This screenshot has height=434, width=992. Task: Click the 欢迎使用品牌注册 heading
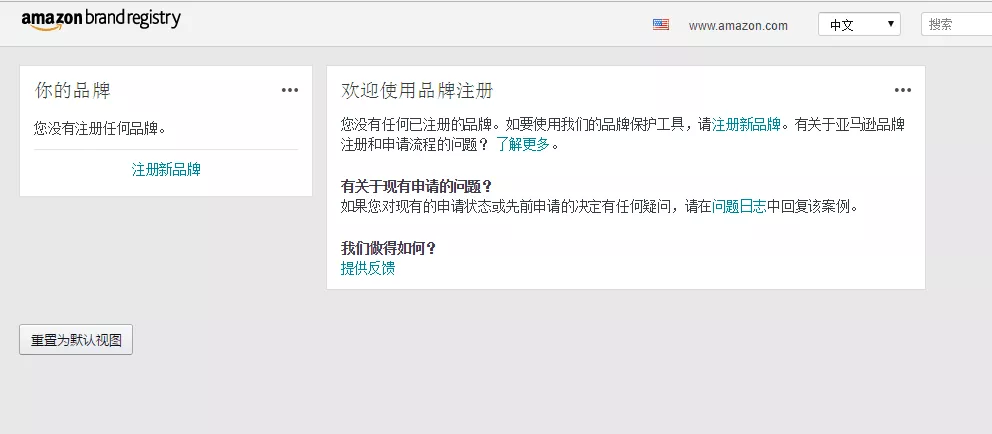417,90
